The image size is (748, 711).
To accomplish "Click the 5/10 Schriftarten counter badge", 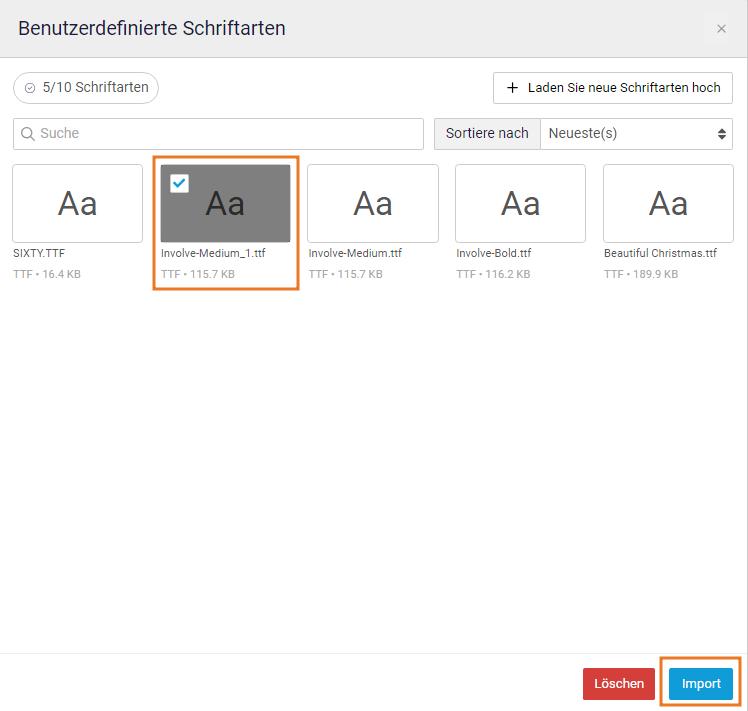I will (x=86, y=88).
